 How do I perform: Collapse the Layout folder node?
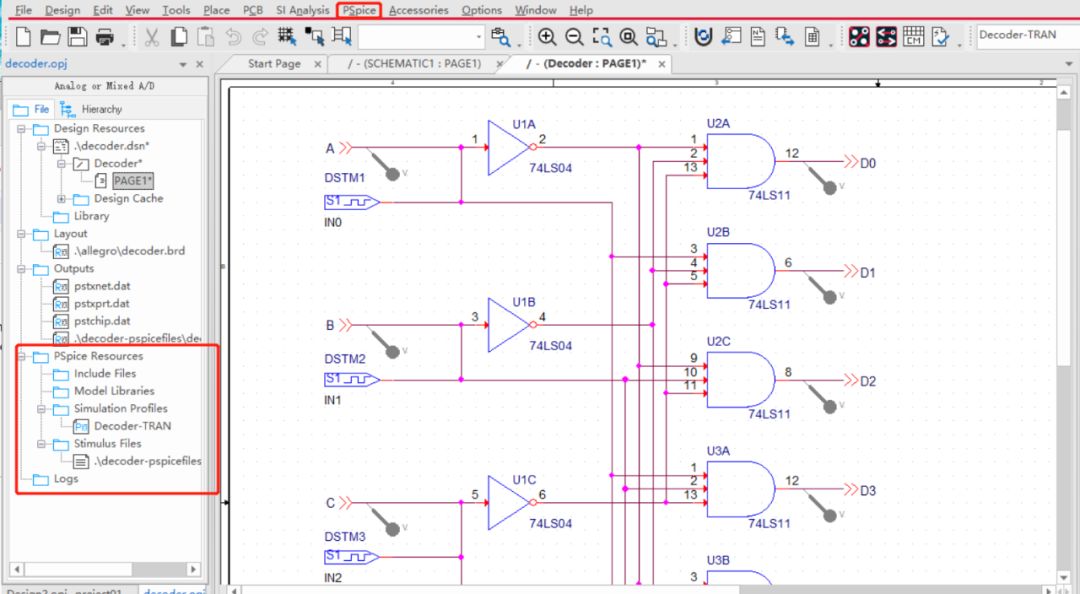tap(21, 234)
